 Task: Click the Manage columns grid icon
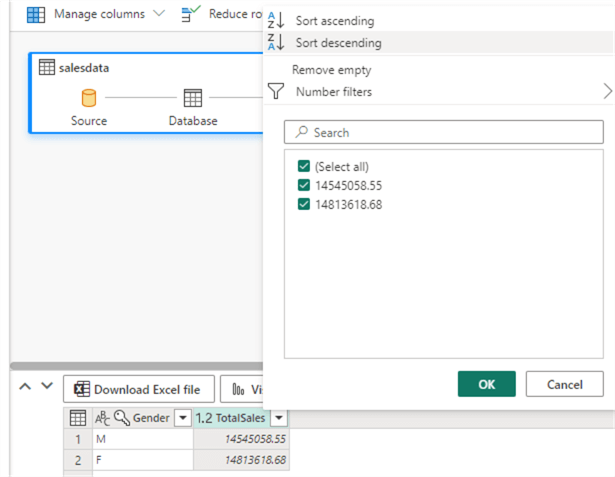click(x=35, y=15)
